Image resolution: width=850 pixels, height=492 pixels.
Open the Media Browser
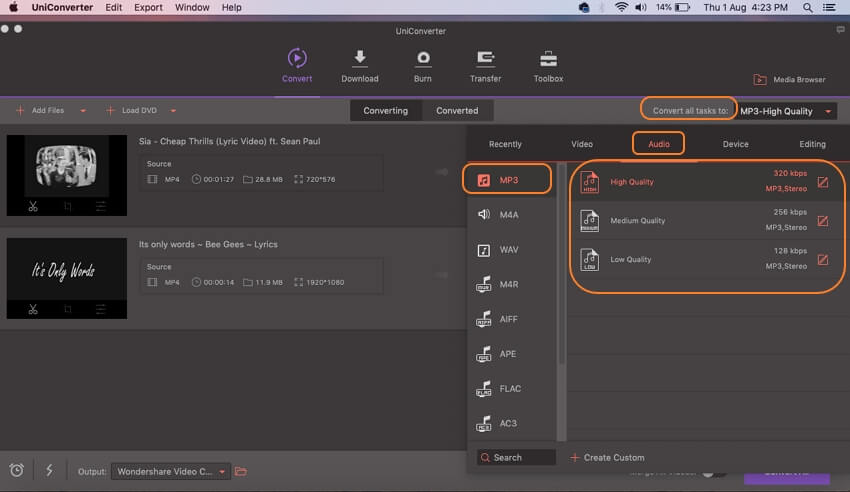point(790,80)
